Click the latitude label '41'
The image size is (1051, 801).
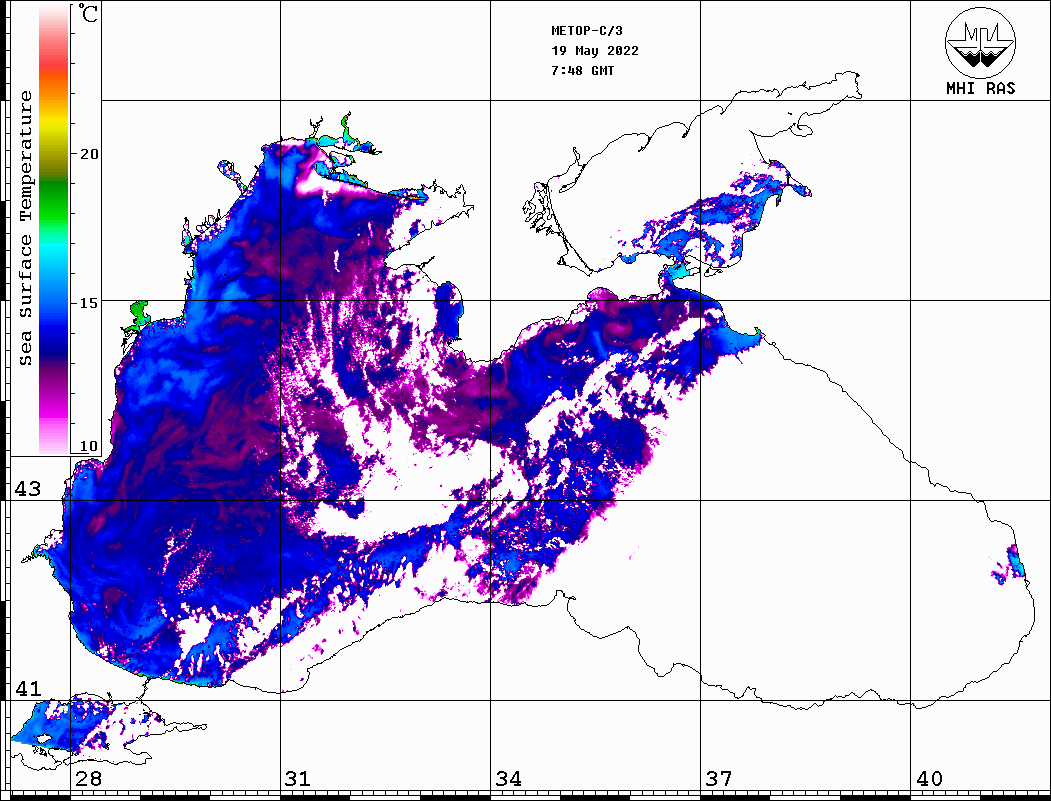pyautogui.click(x=27, y=689)
